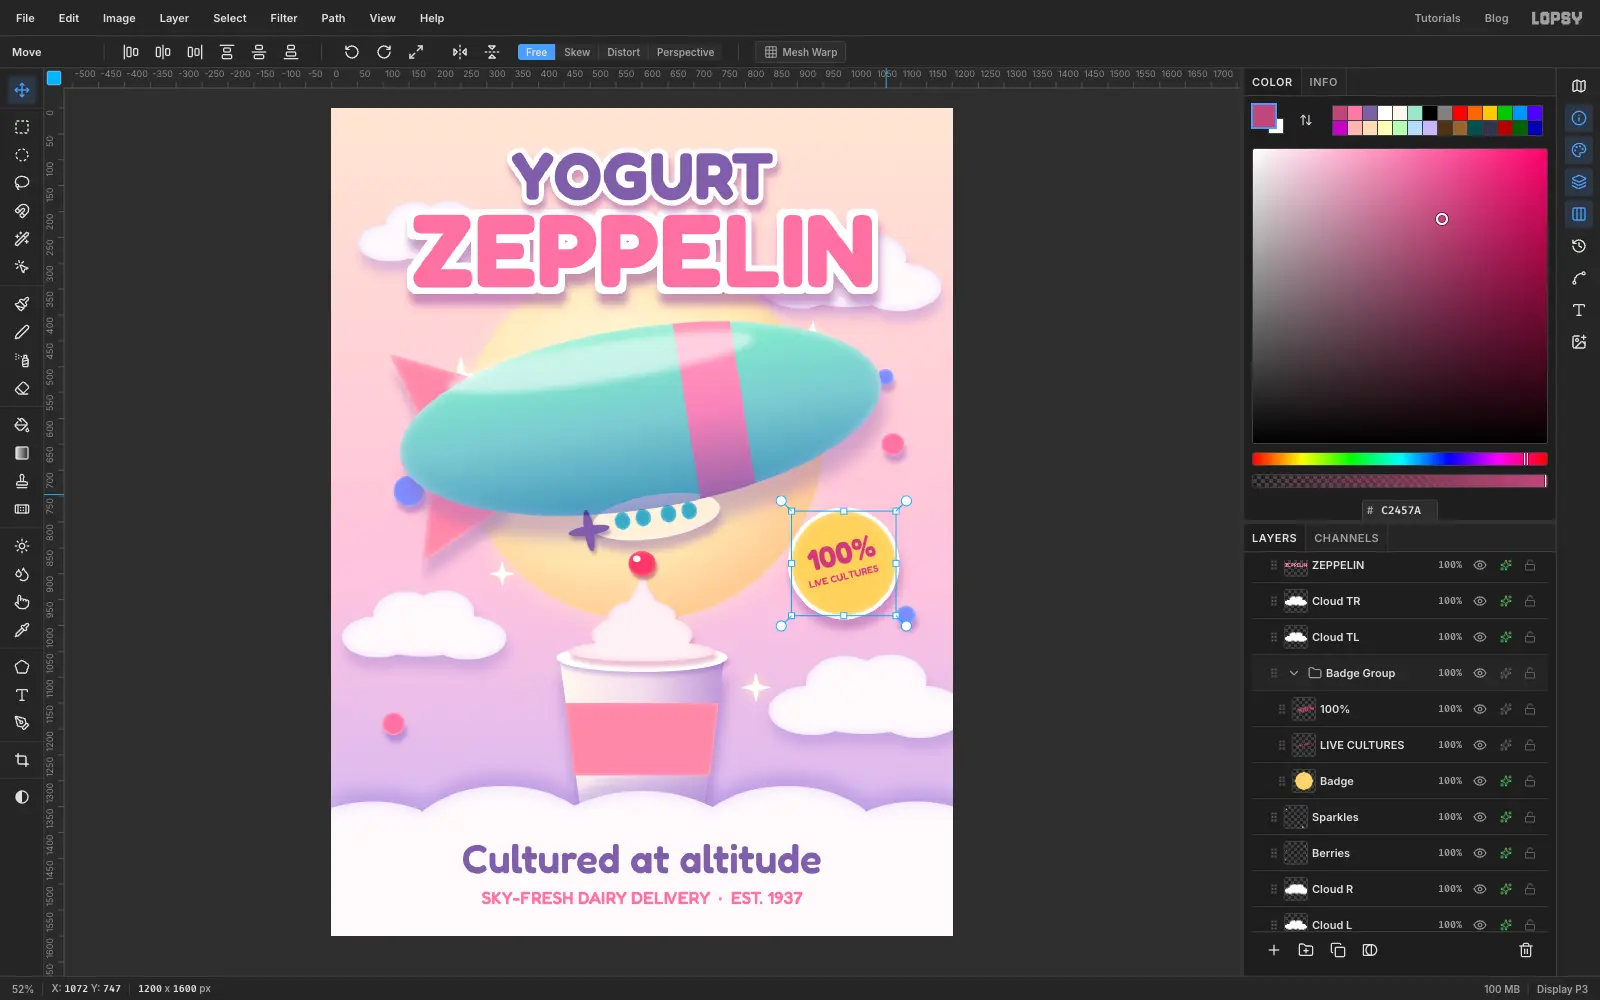
Task: Select the Move tool in left toolbar
Action: click(22, 90)
